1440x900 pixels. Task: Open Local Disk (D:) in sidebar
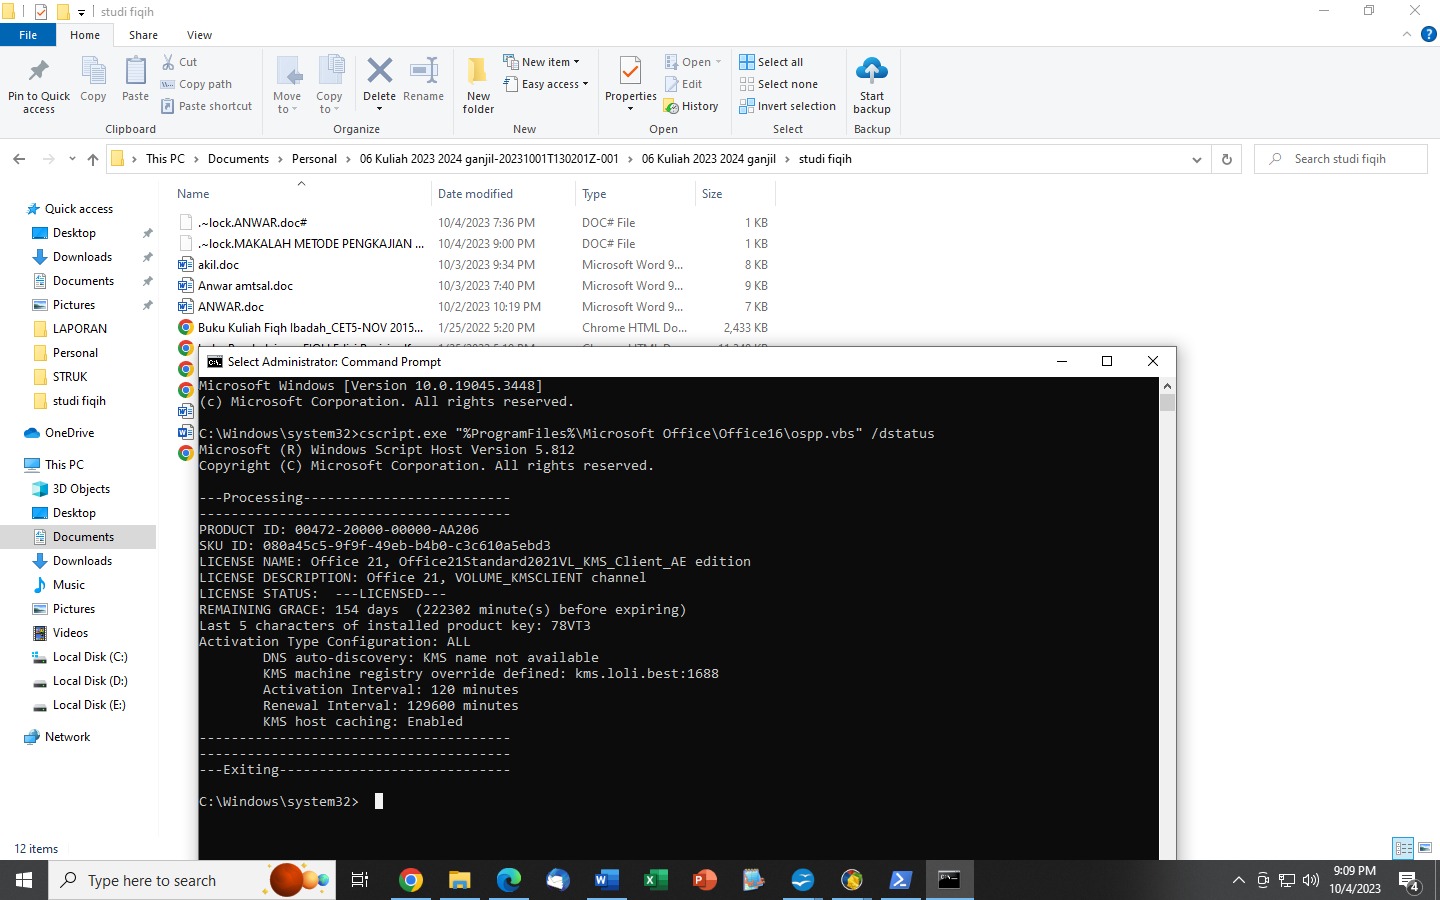pyautogui.click(x=90, y=681)
